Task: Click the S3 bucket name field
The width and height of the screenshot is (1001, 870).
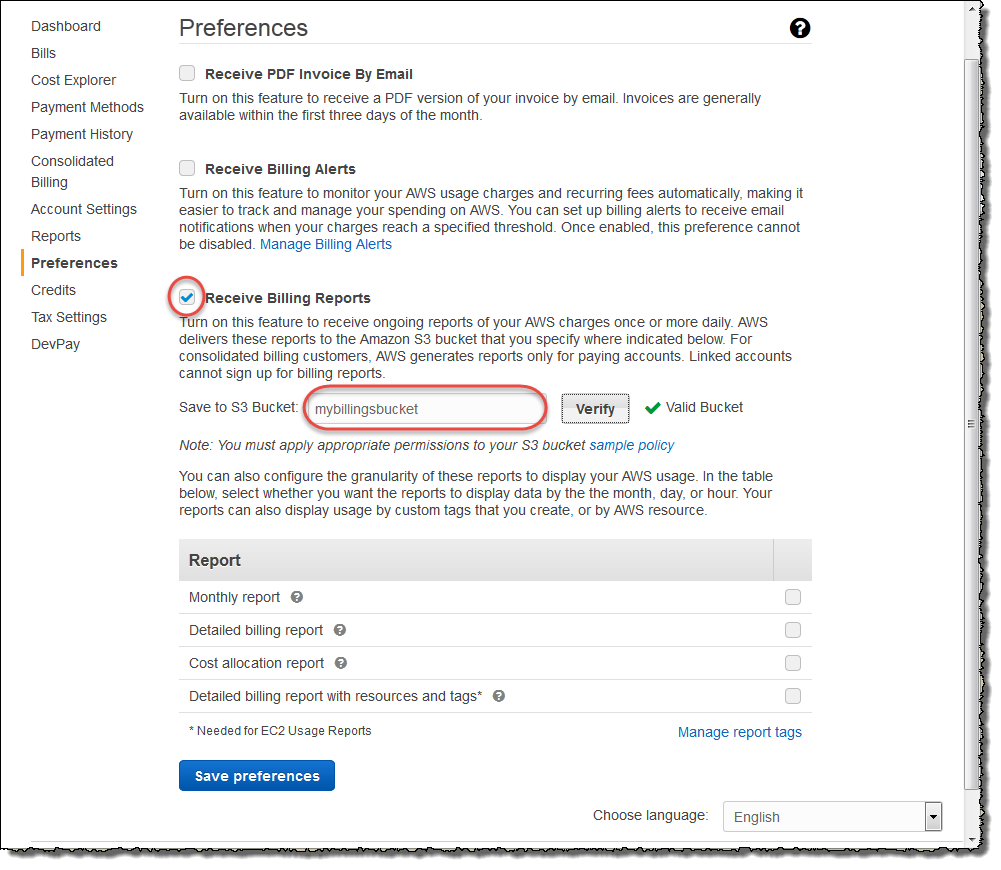Action: [x=425, y=408]
